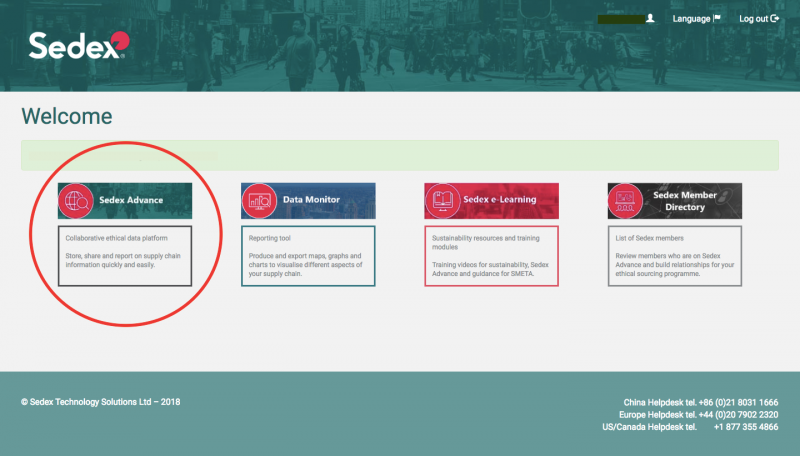Open the Data Monitor tile title
Image resolution: width=800 pixels, height=456 pixels.
coord(311,200)
